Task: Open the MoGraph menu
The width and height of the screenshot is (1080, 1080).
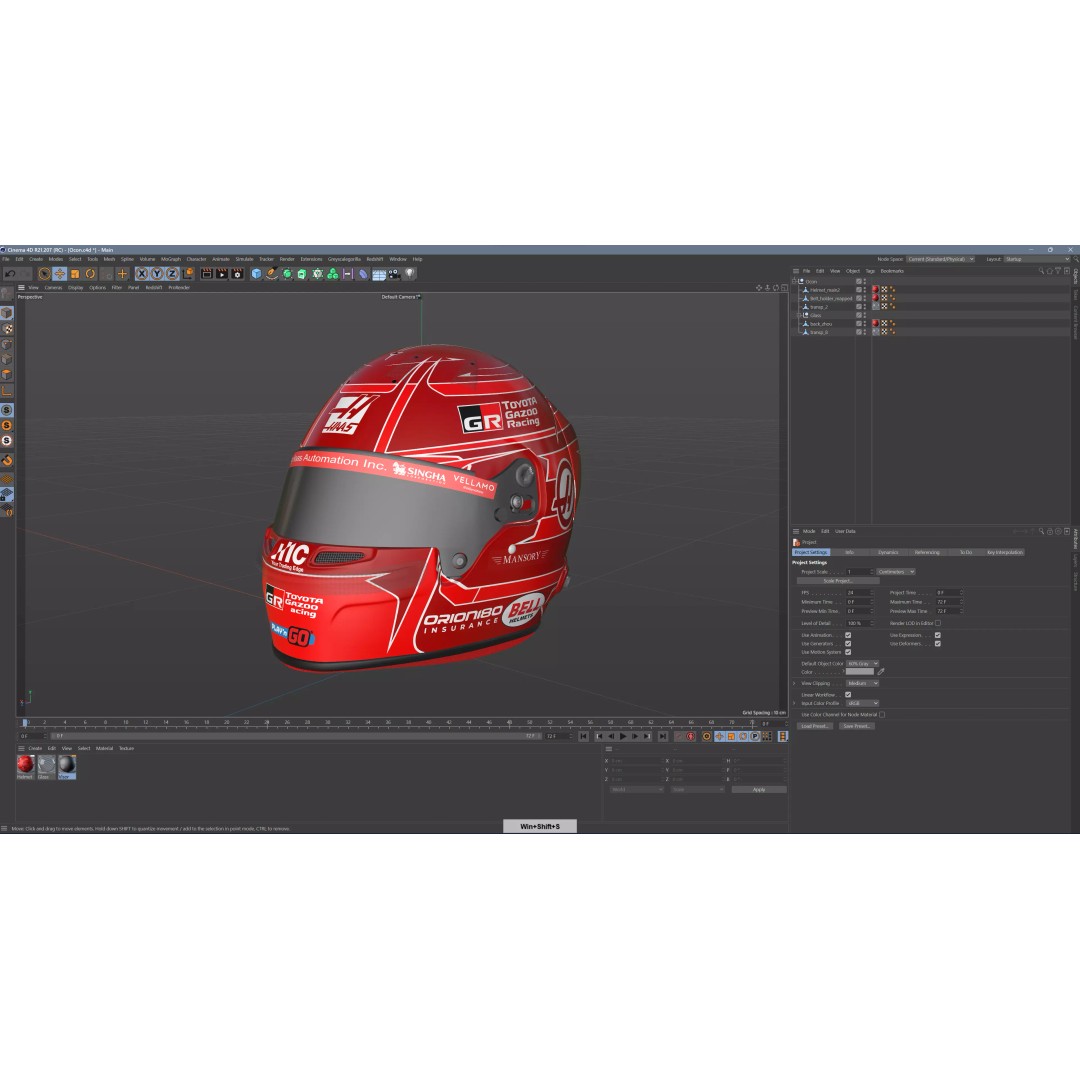Action: click(171, 259)
